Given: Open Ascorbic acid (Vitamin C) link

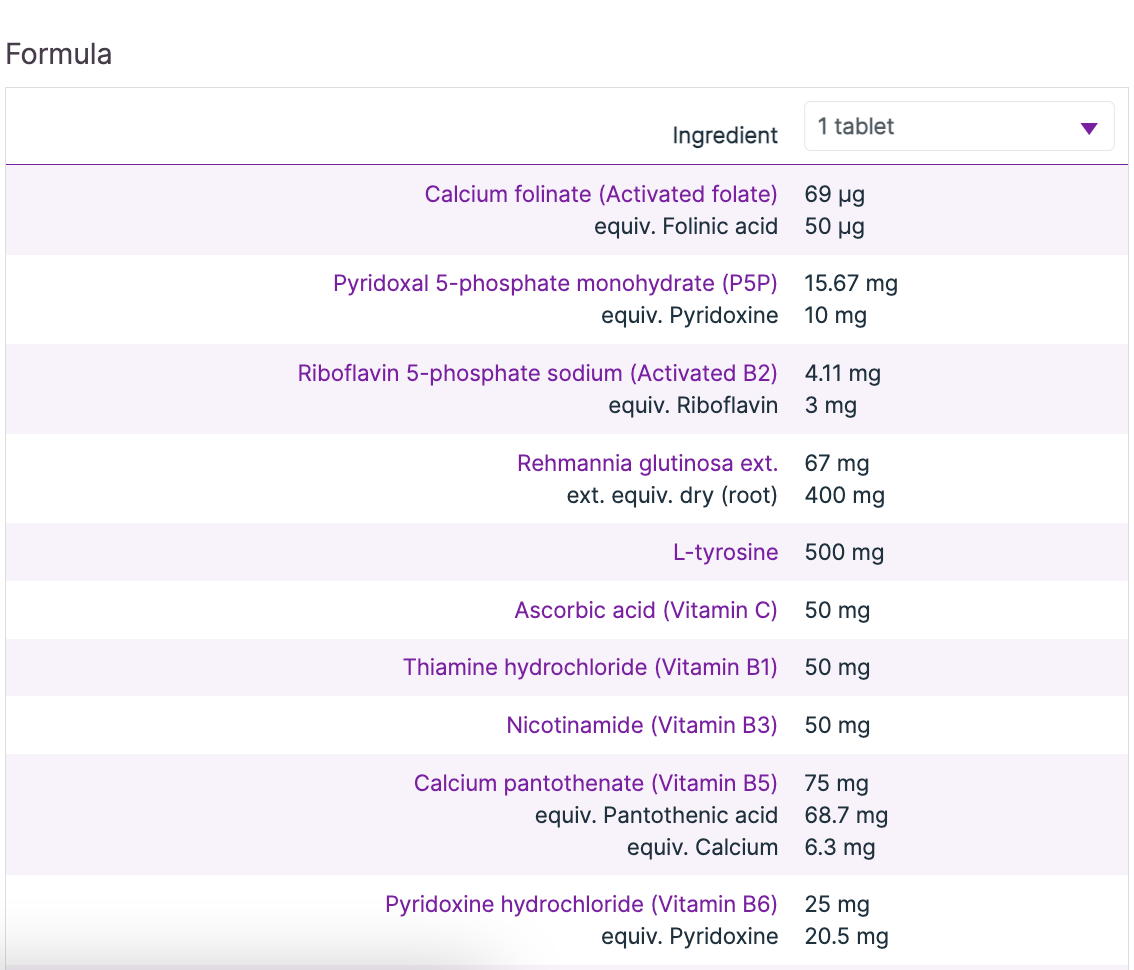Looking at the screenshot, I should coord(645,611).
